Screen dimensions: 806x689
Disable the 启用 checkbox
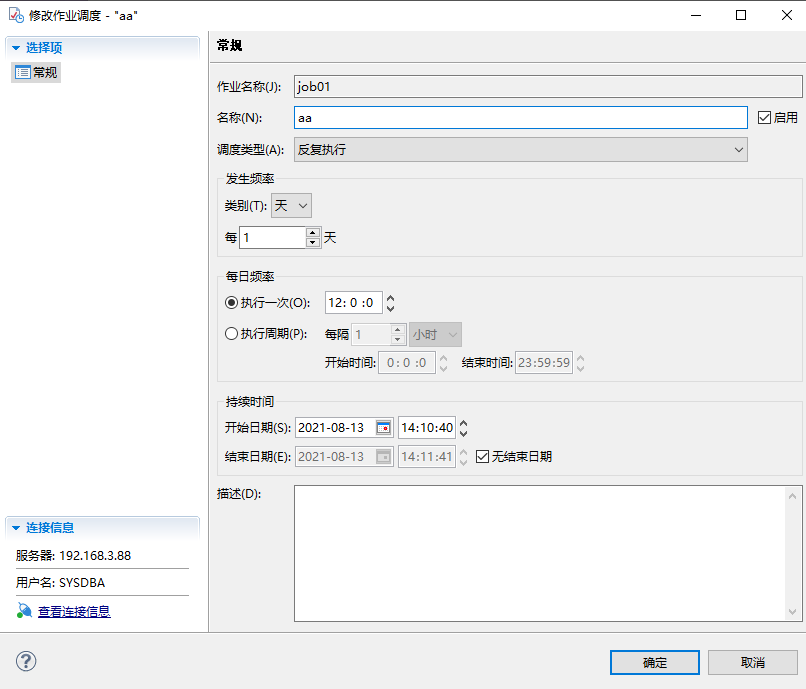pos(766,117)
